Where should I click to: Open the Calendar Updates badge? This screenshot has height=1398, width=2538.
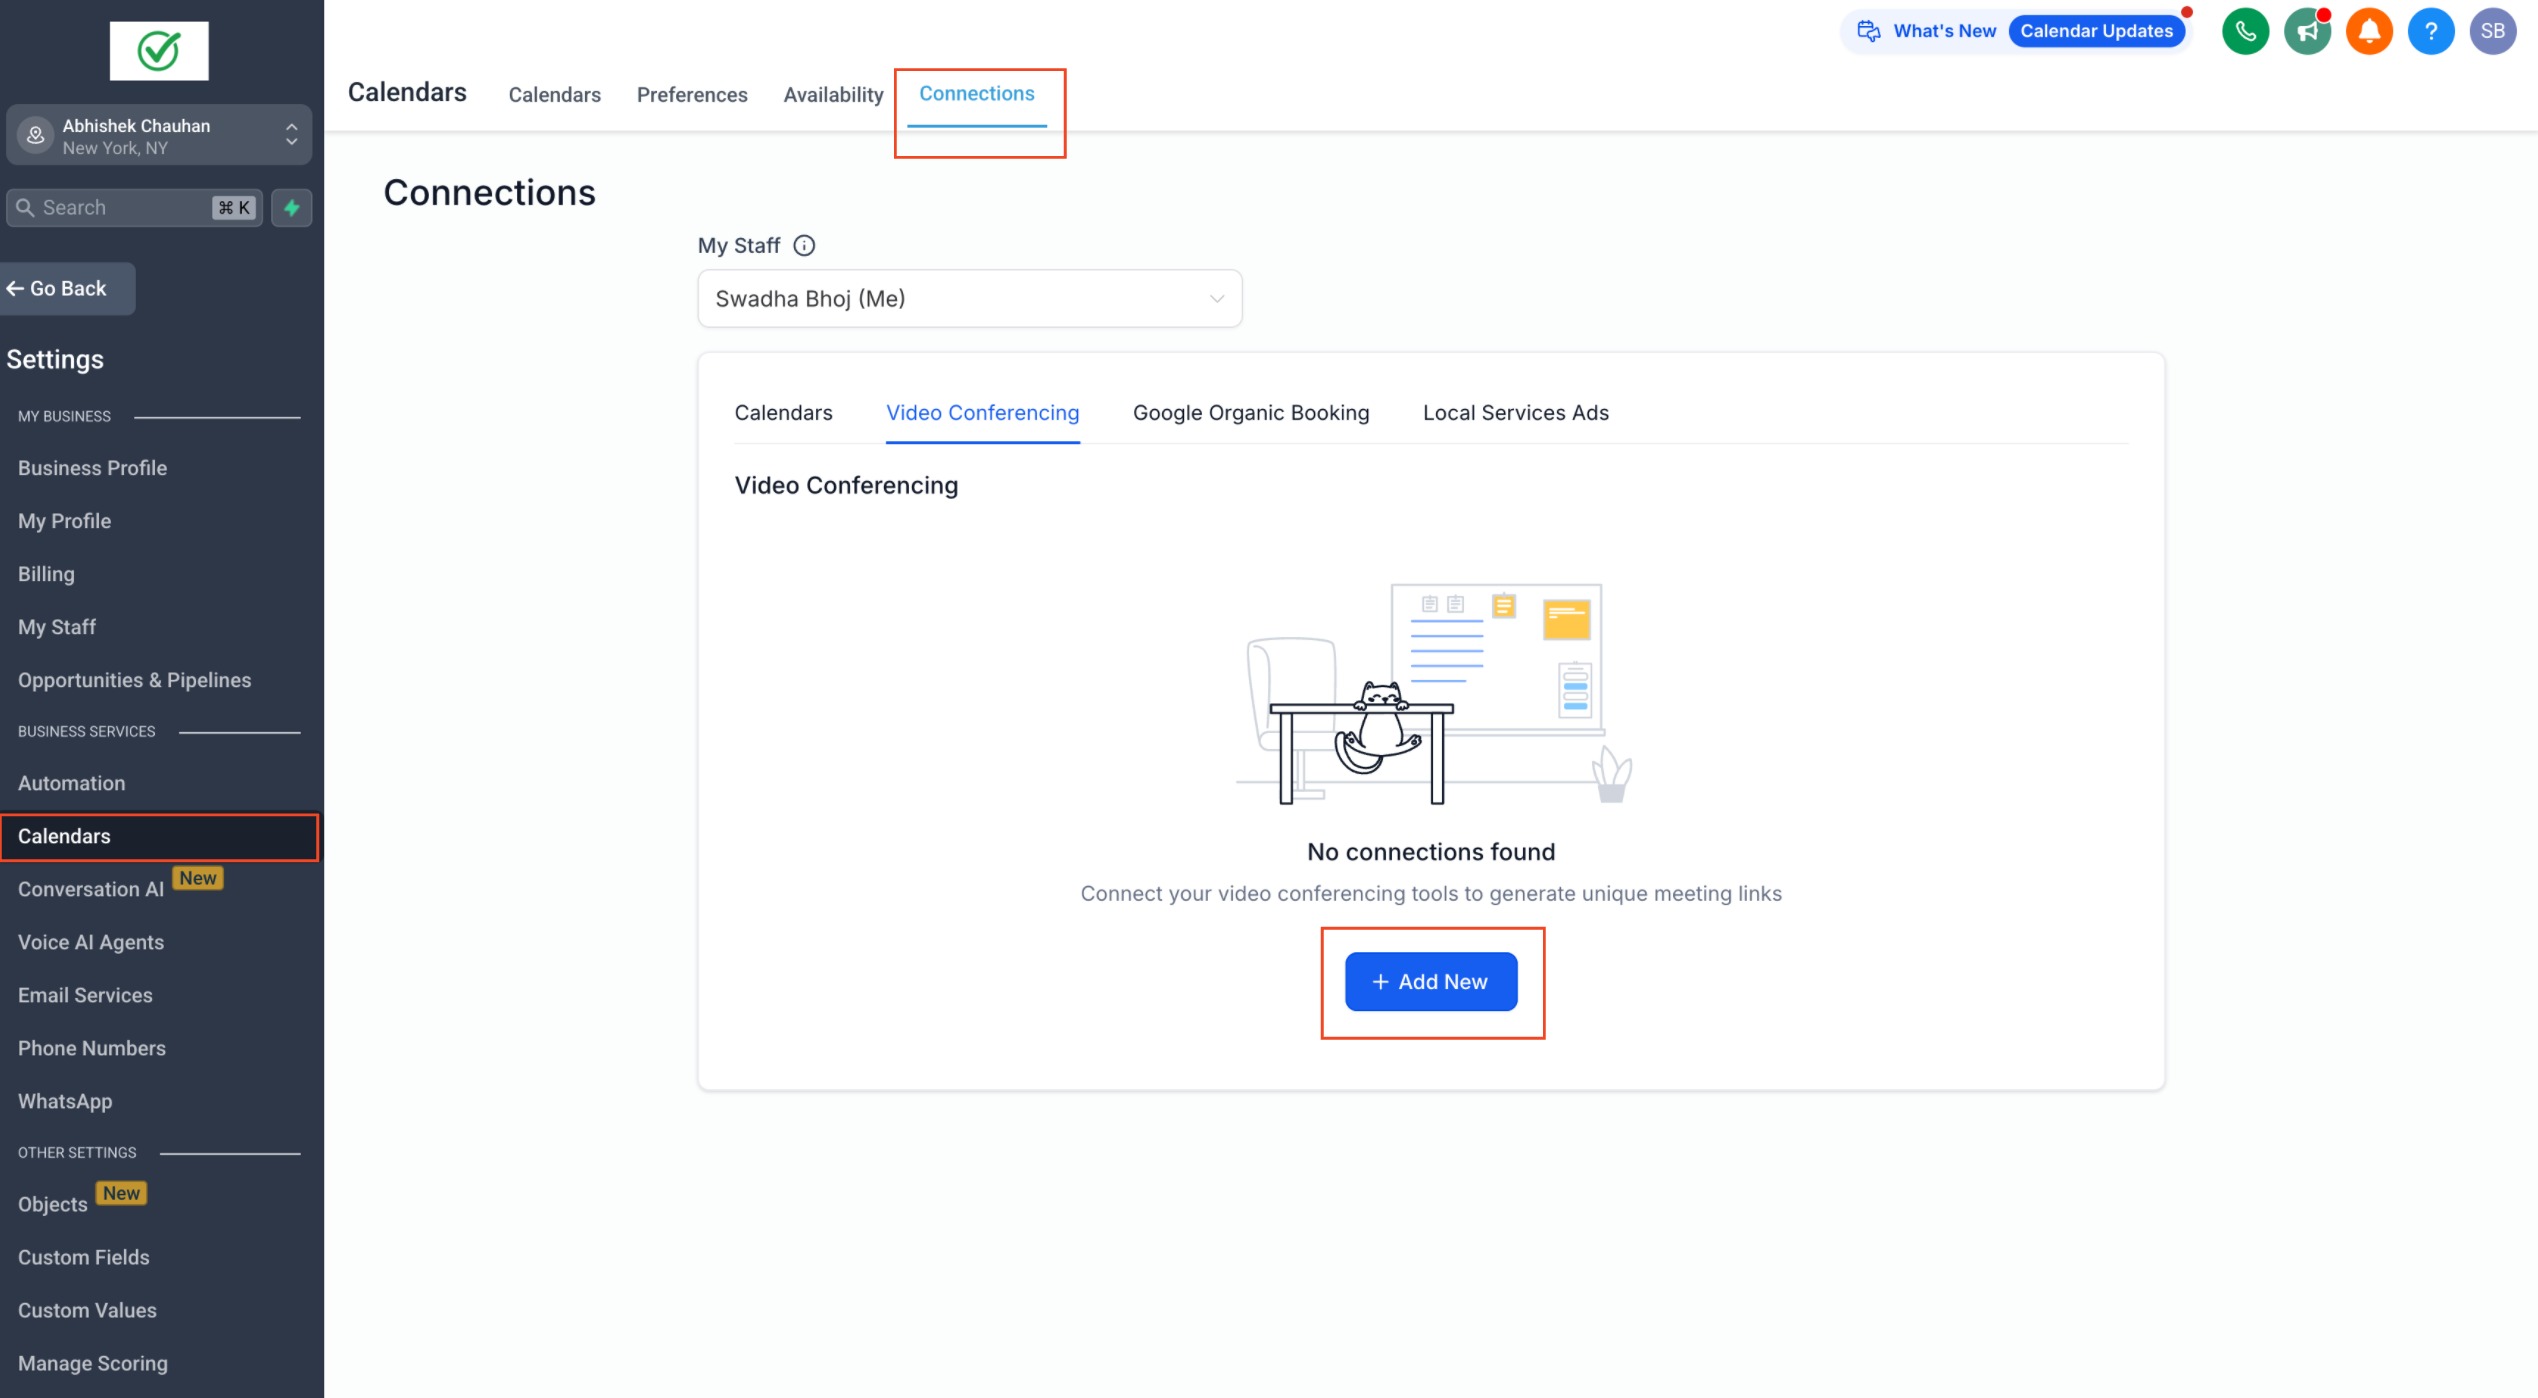click(x=2096, y=31)
